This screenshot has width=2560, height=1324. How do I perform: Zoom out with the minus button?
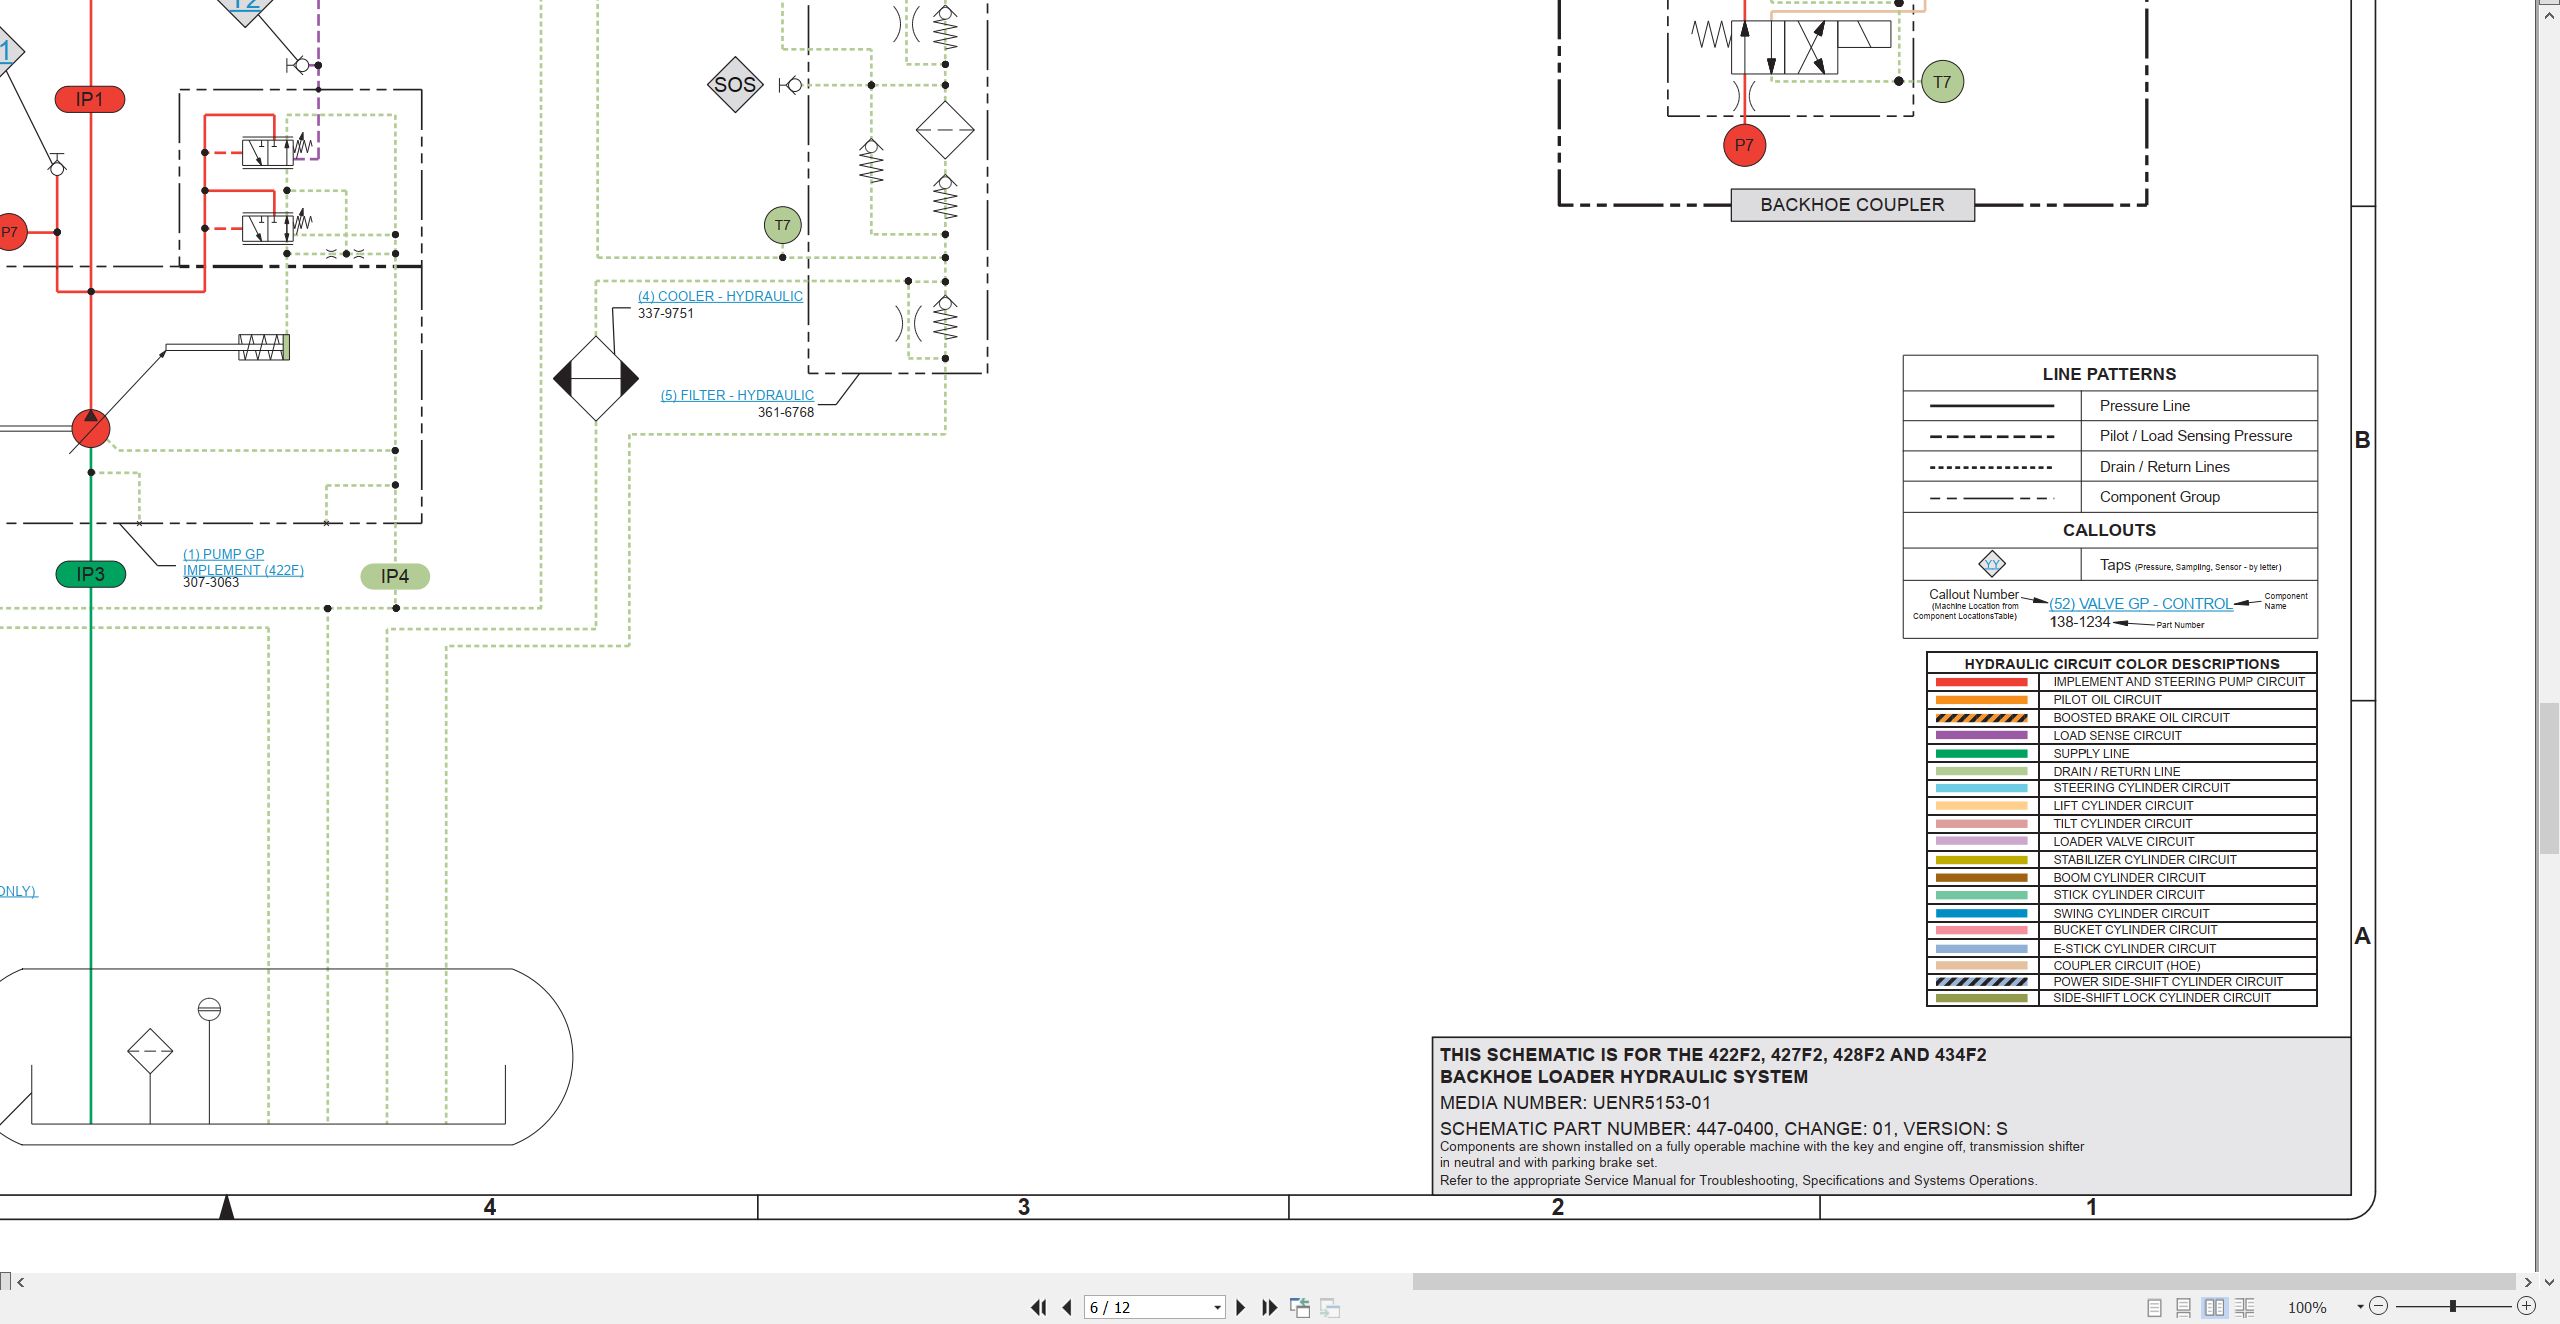tap(2379, 1306)
